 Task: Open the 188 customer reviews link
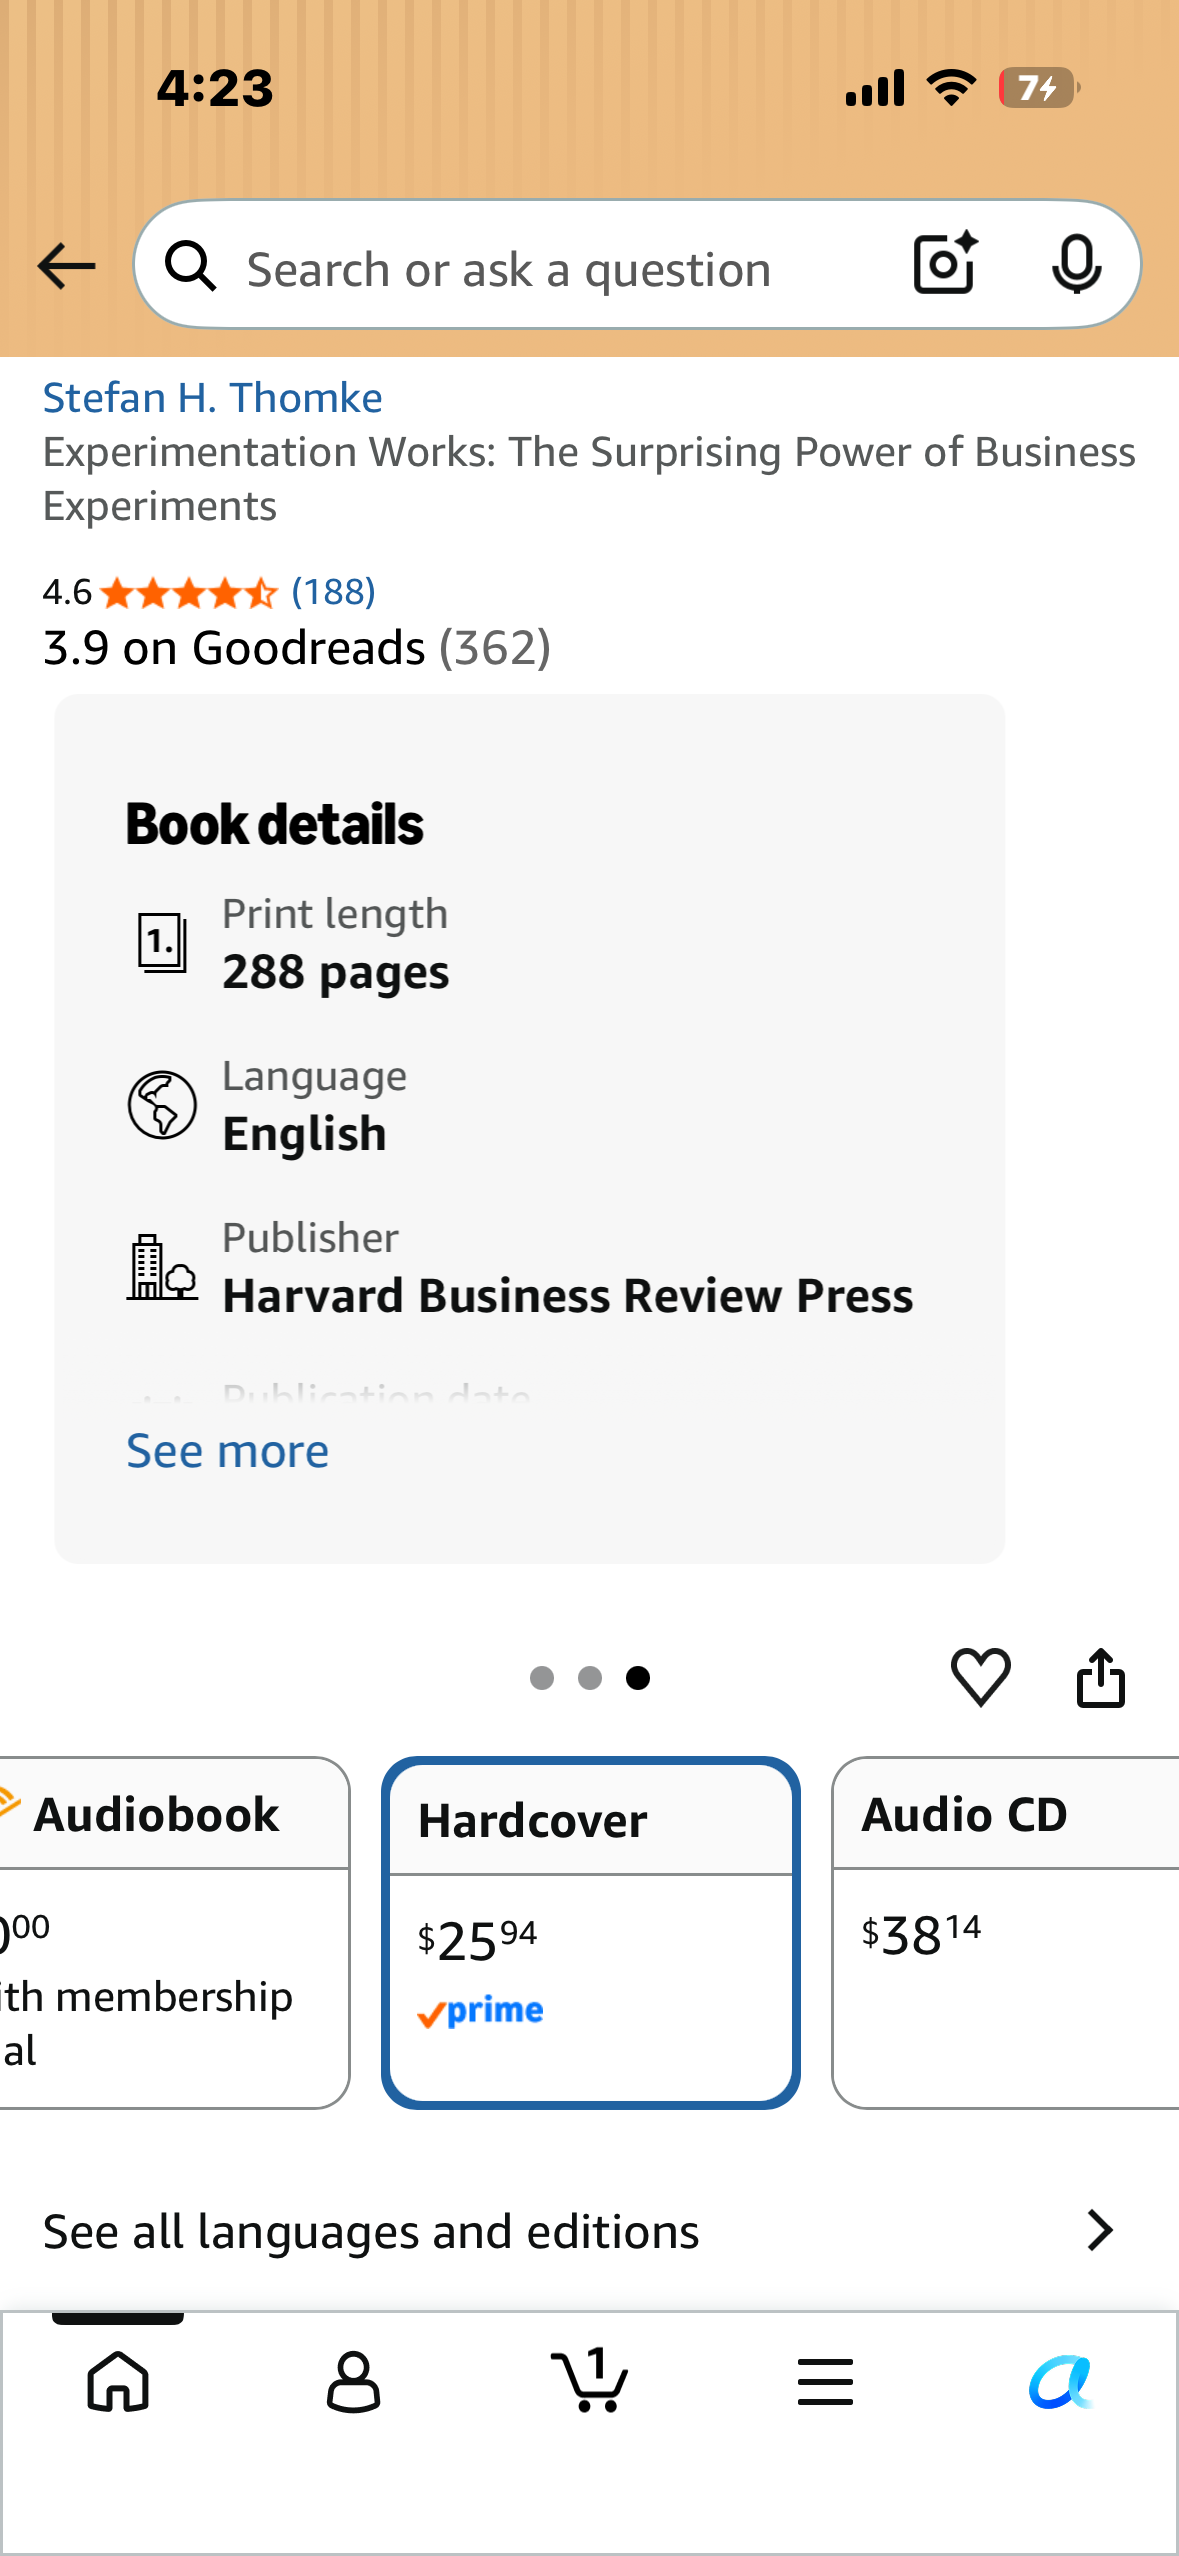pyautogui.click(x=333, y=592)
